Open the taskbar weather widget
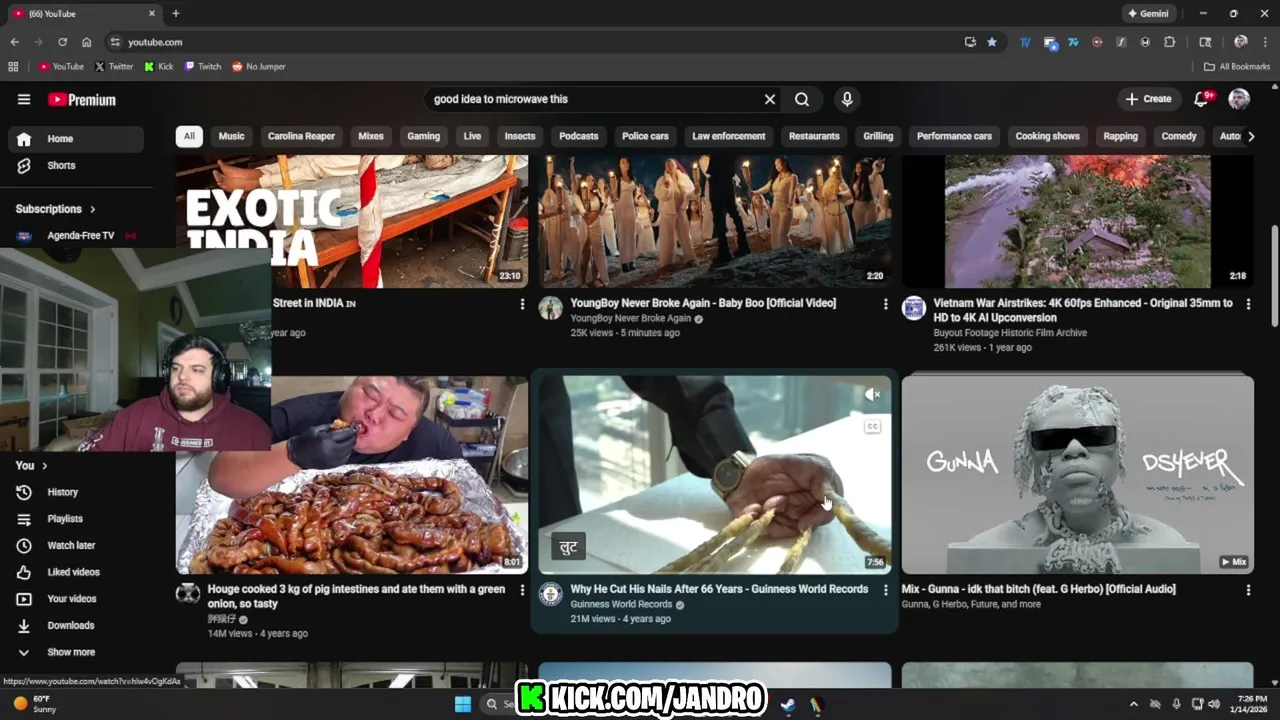1280x720 pixels. tap(35, 704)
